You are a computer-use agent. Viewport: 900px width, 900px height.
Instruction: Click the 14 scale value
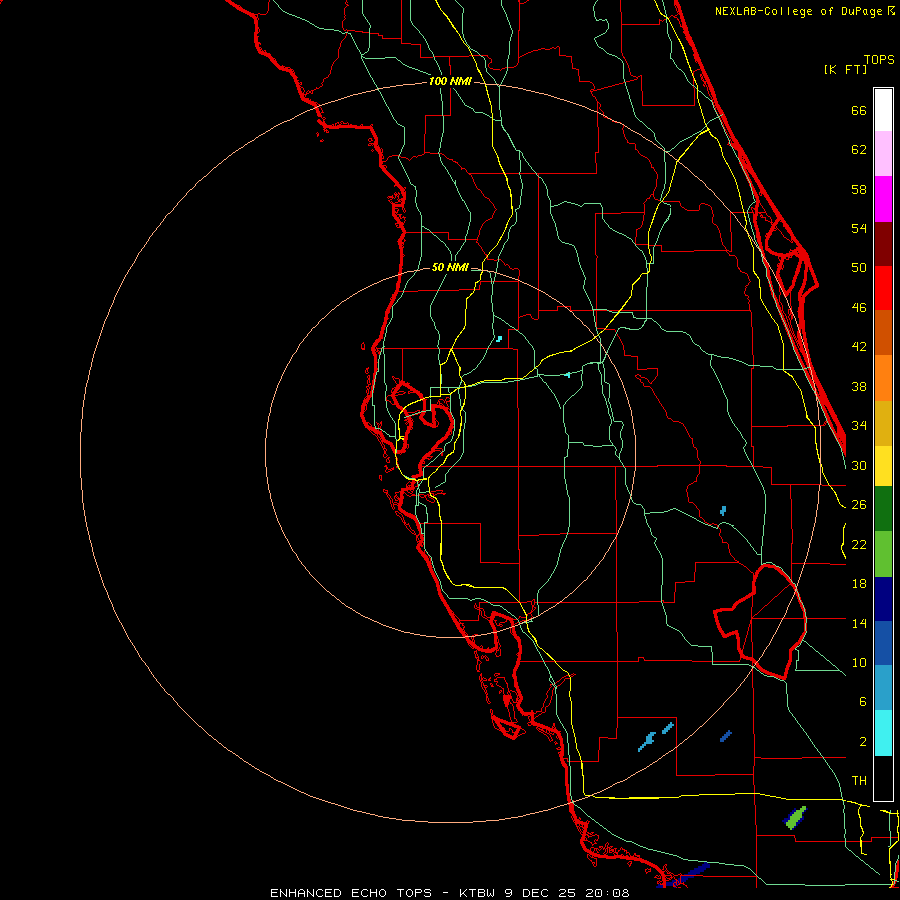click(859, 623)
